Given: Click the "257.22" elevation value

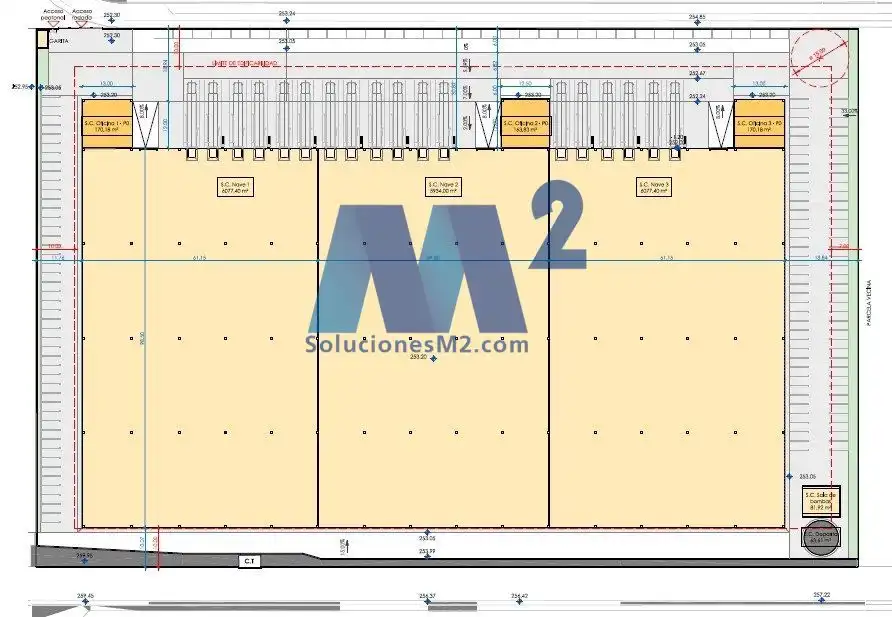Looking at the screenshot, I should click(821, 595).
